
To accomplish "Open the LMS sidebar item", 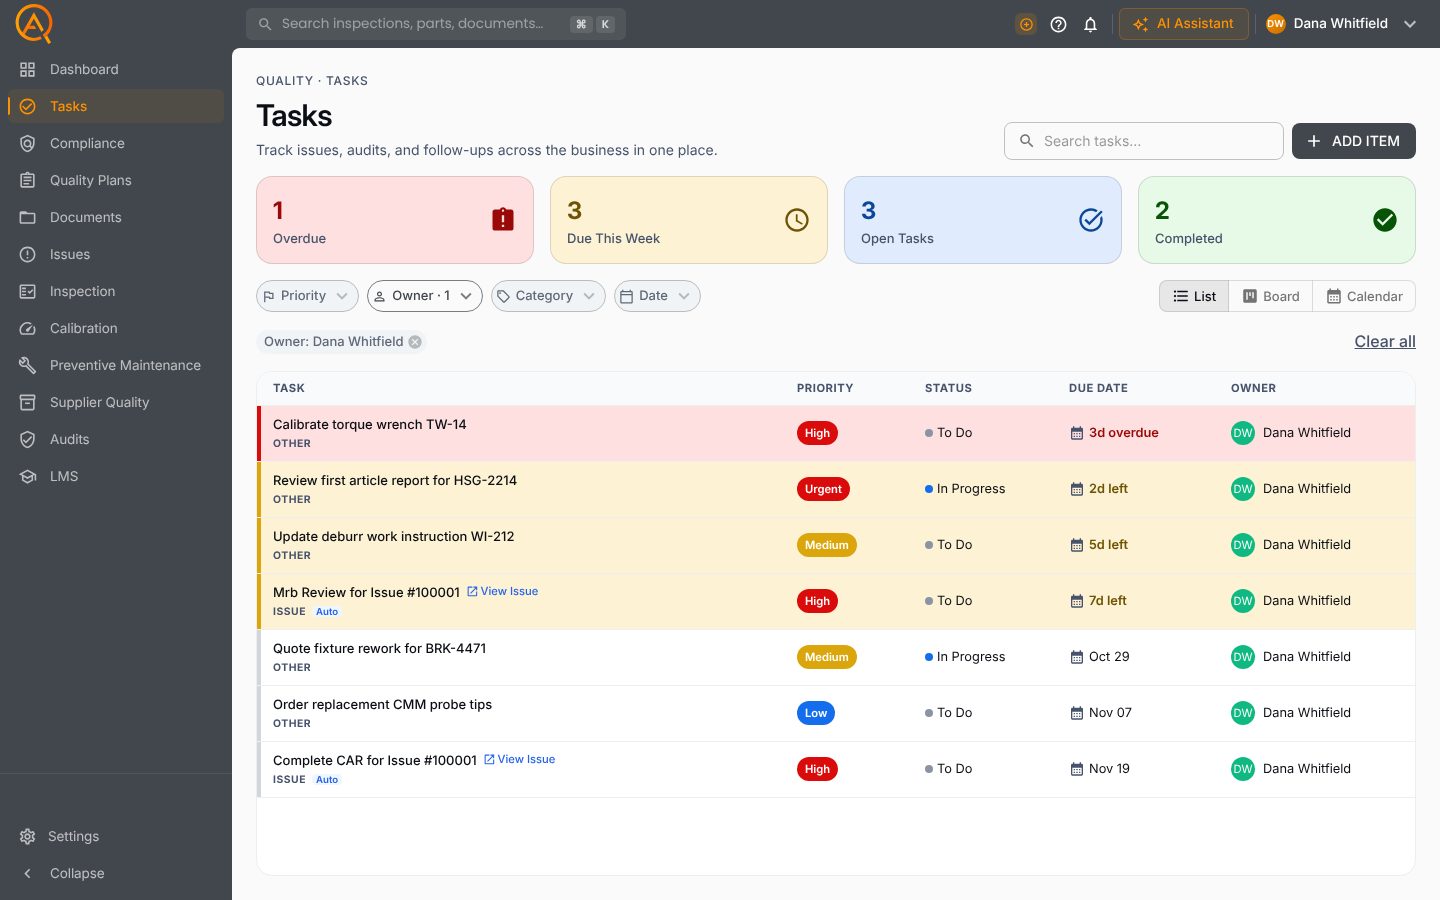I will (116, 476).
